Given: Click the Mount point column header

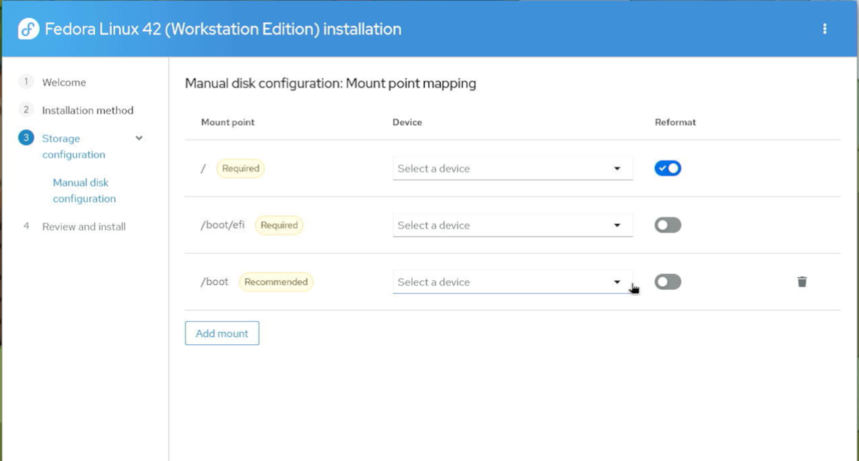Looking at the screenshot, I should (228, 122).
